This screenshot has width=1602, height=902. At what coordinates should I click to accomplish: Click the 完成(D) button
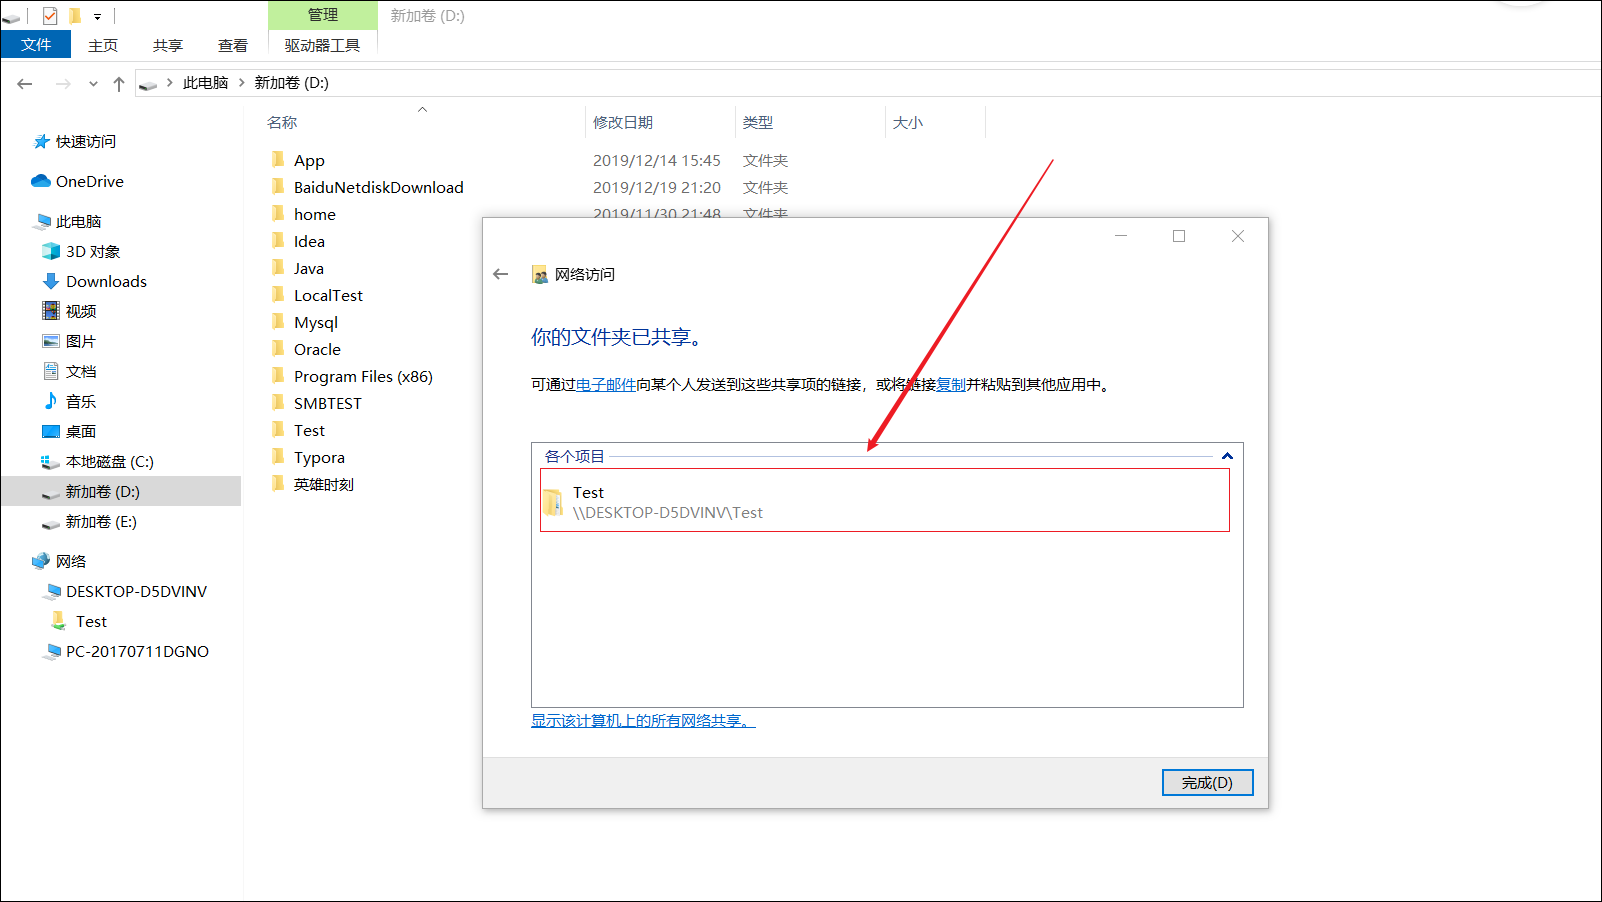coord(1207,782)
